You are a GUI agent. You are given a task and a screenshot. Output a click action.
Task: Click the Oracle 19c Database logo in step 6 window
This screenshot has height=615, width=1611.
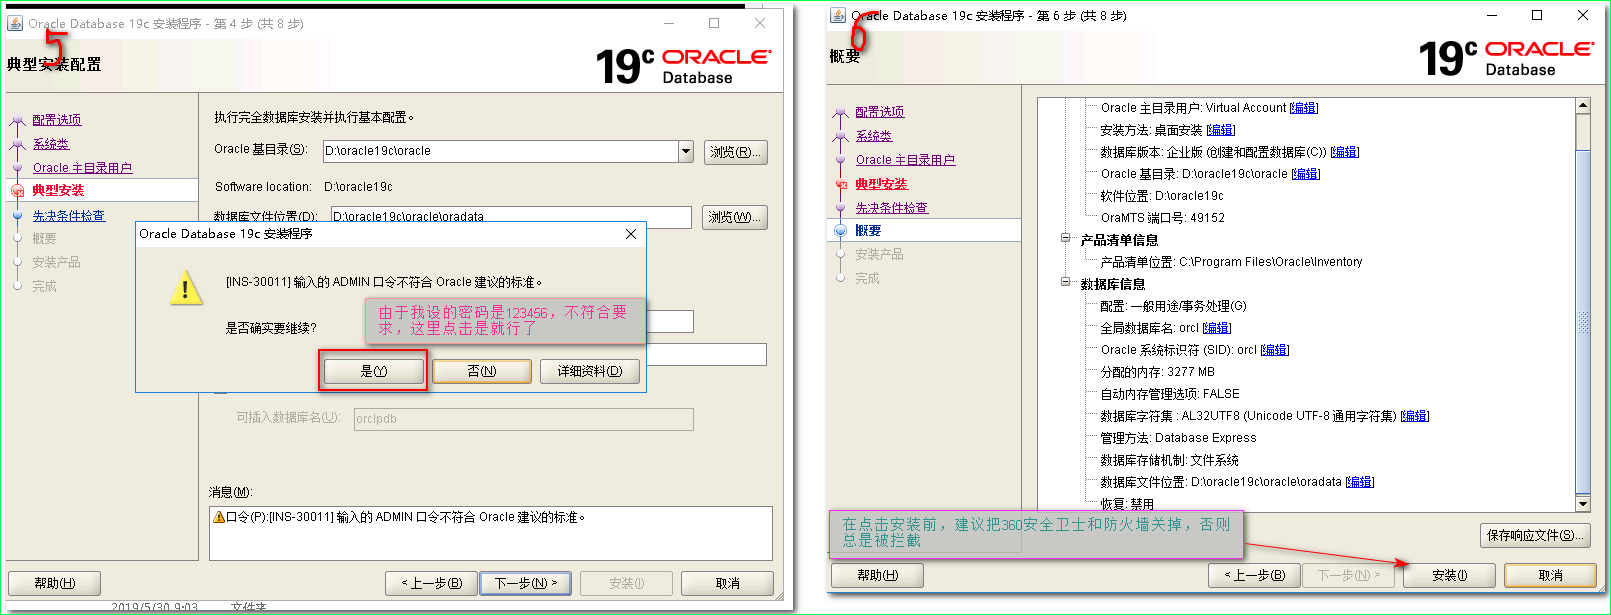(1507, 58)
